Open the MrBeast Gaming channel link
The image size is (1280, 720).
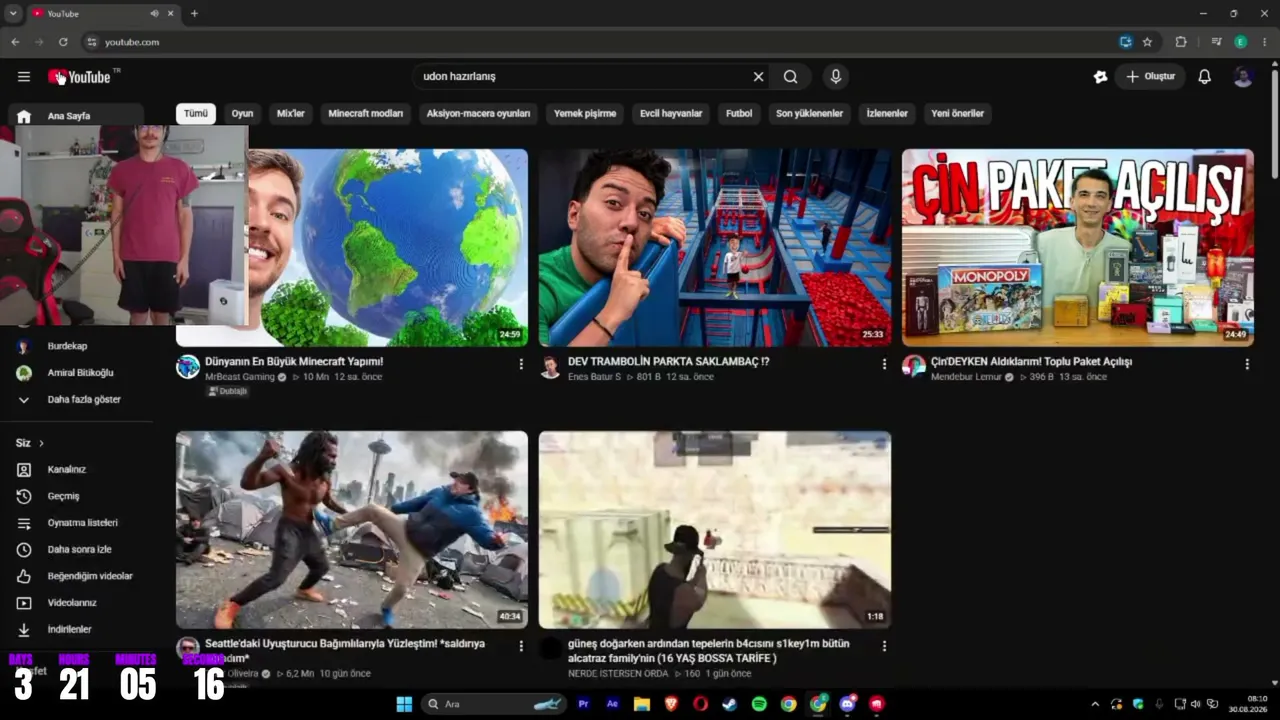coord(240,378)
